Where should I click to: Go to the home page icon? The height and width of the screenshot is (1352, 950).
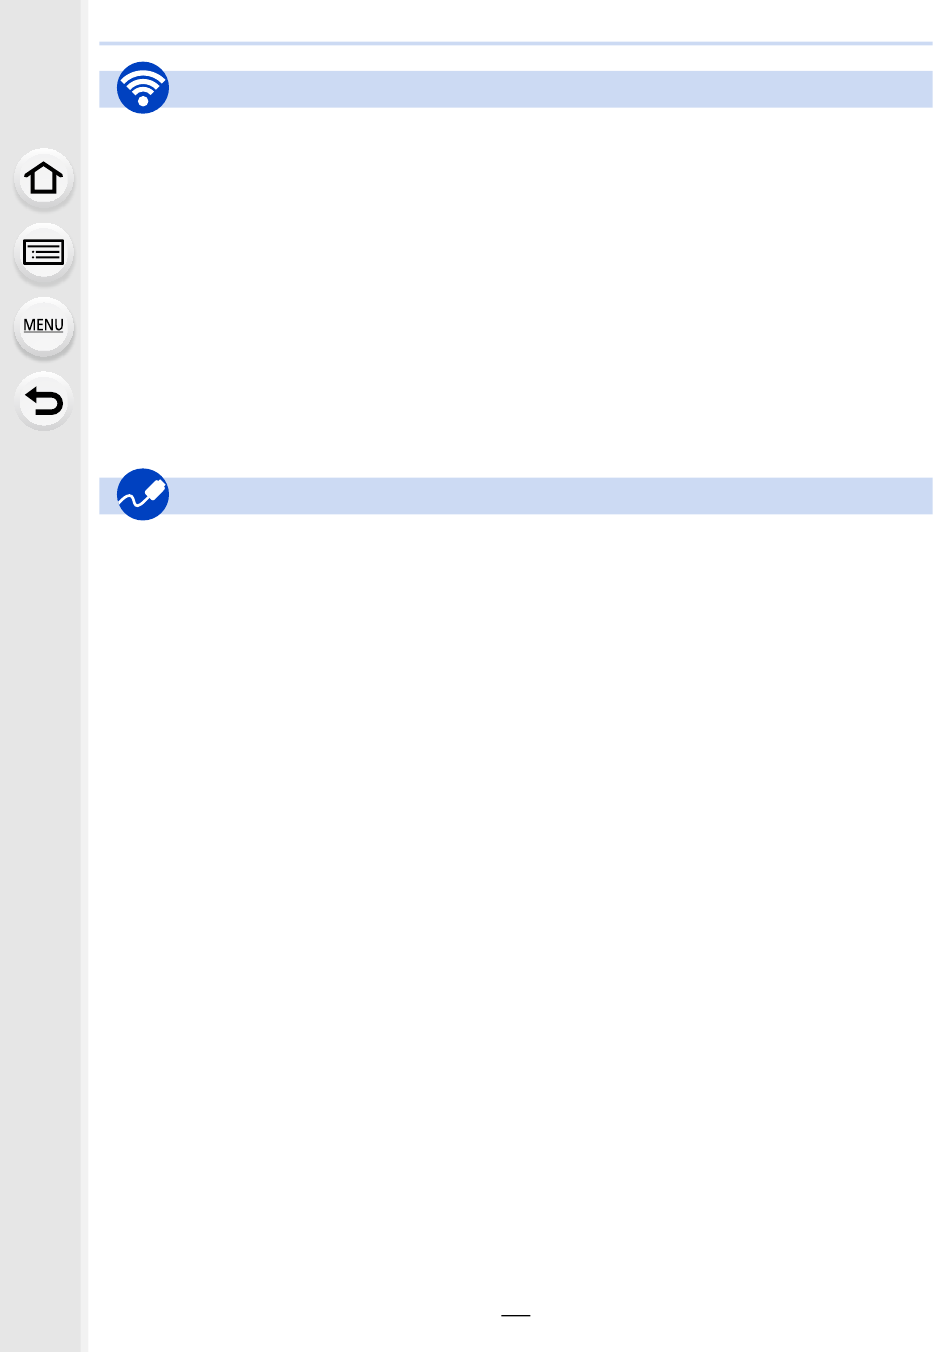43,178
